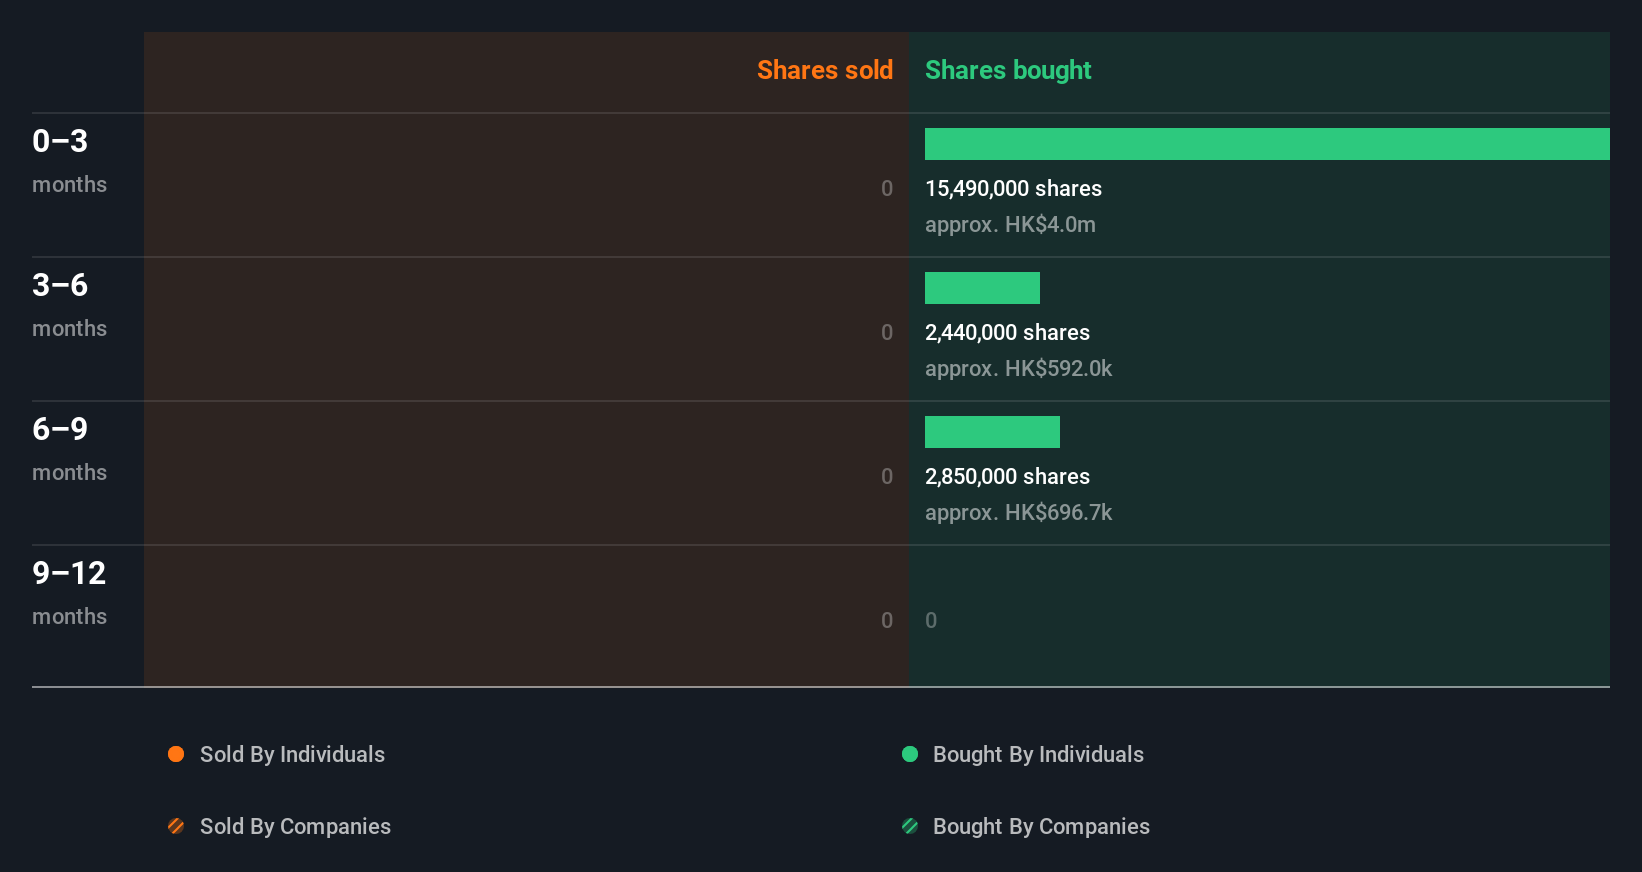The width and height of the screenshot is (1642, 872).
Task: Click the bought zero value in 9–12 months row
Action: (931, 620)
